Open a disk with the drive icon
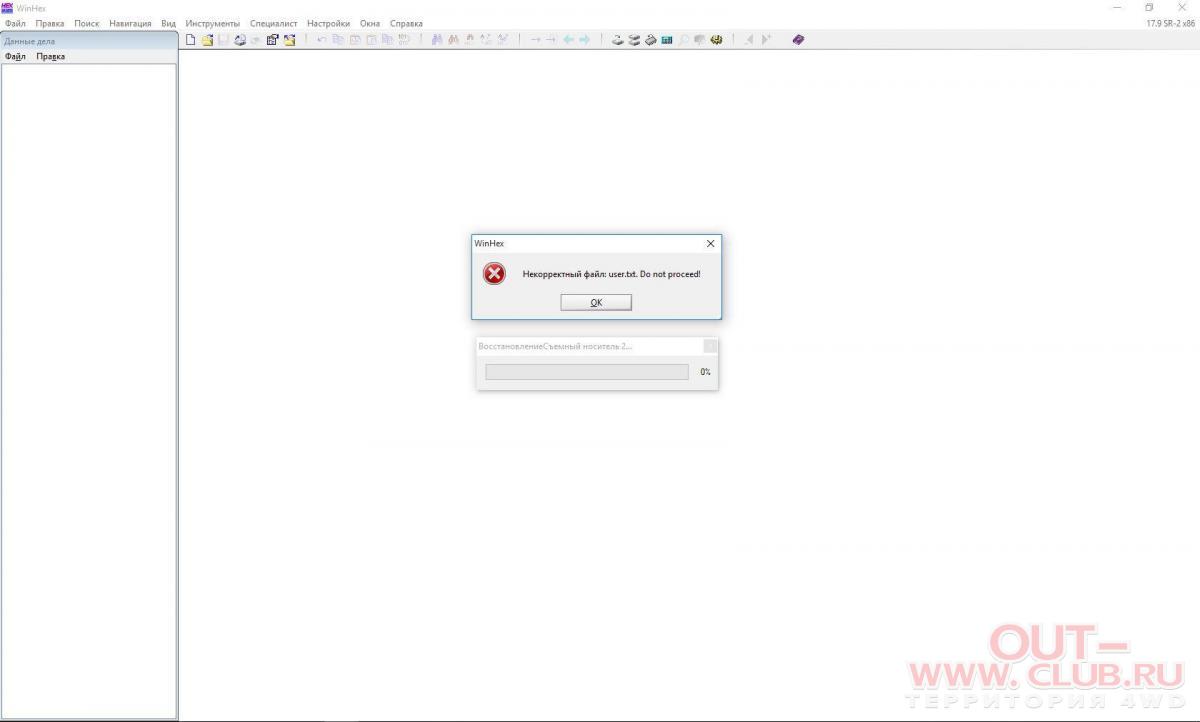 [x=618, y=40]
